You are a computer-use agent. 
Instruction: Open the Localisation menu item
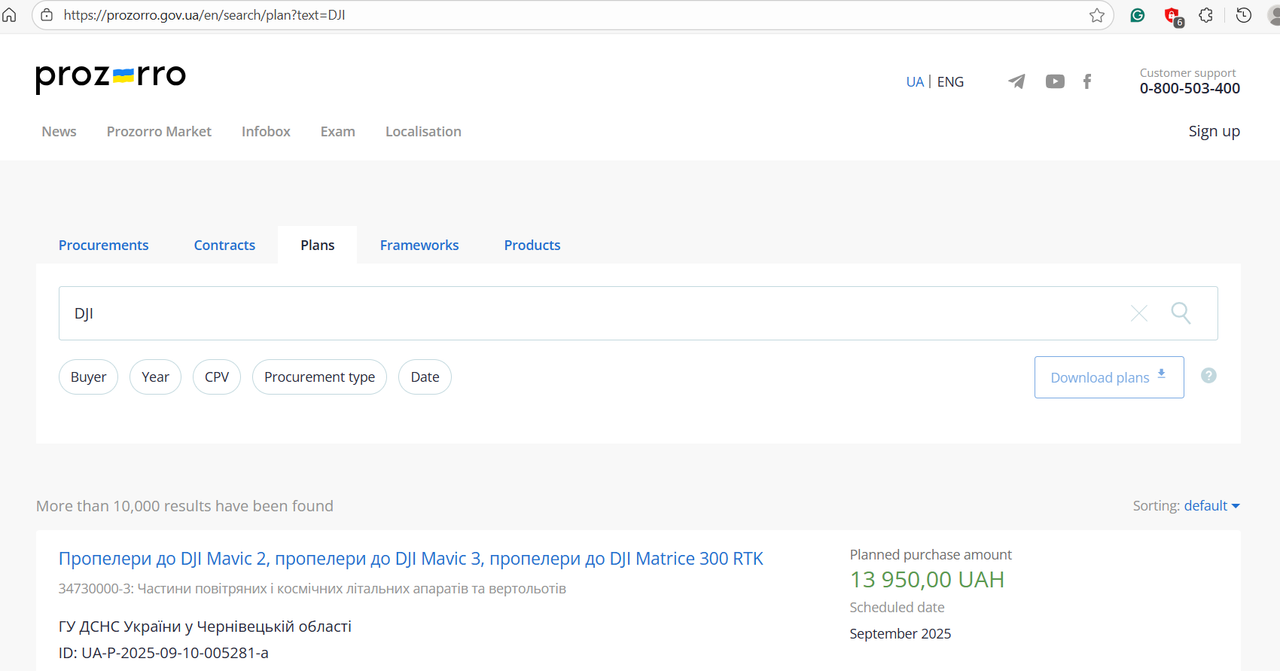click(423, 131)
